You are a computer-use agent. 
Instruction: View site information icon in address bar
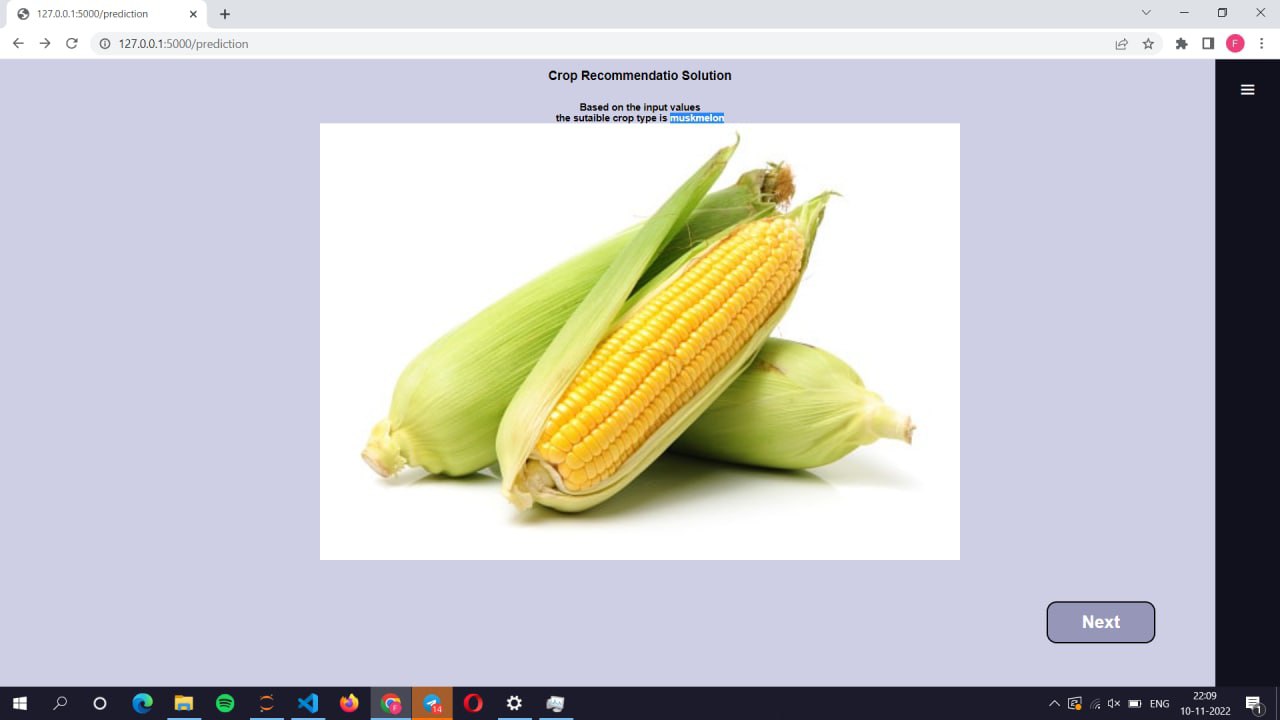point(104,44)
